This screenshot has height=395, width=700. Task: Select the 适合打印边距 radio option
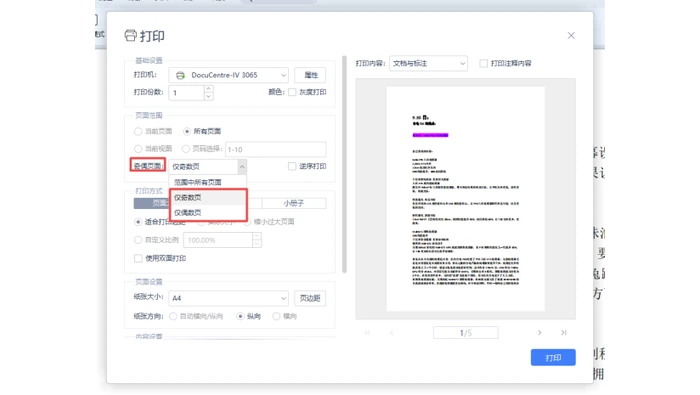(x=138, y=222)
